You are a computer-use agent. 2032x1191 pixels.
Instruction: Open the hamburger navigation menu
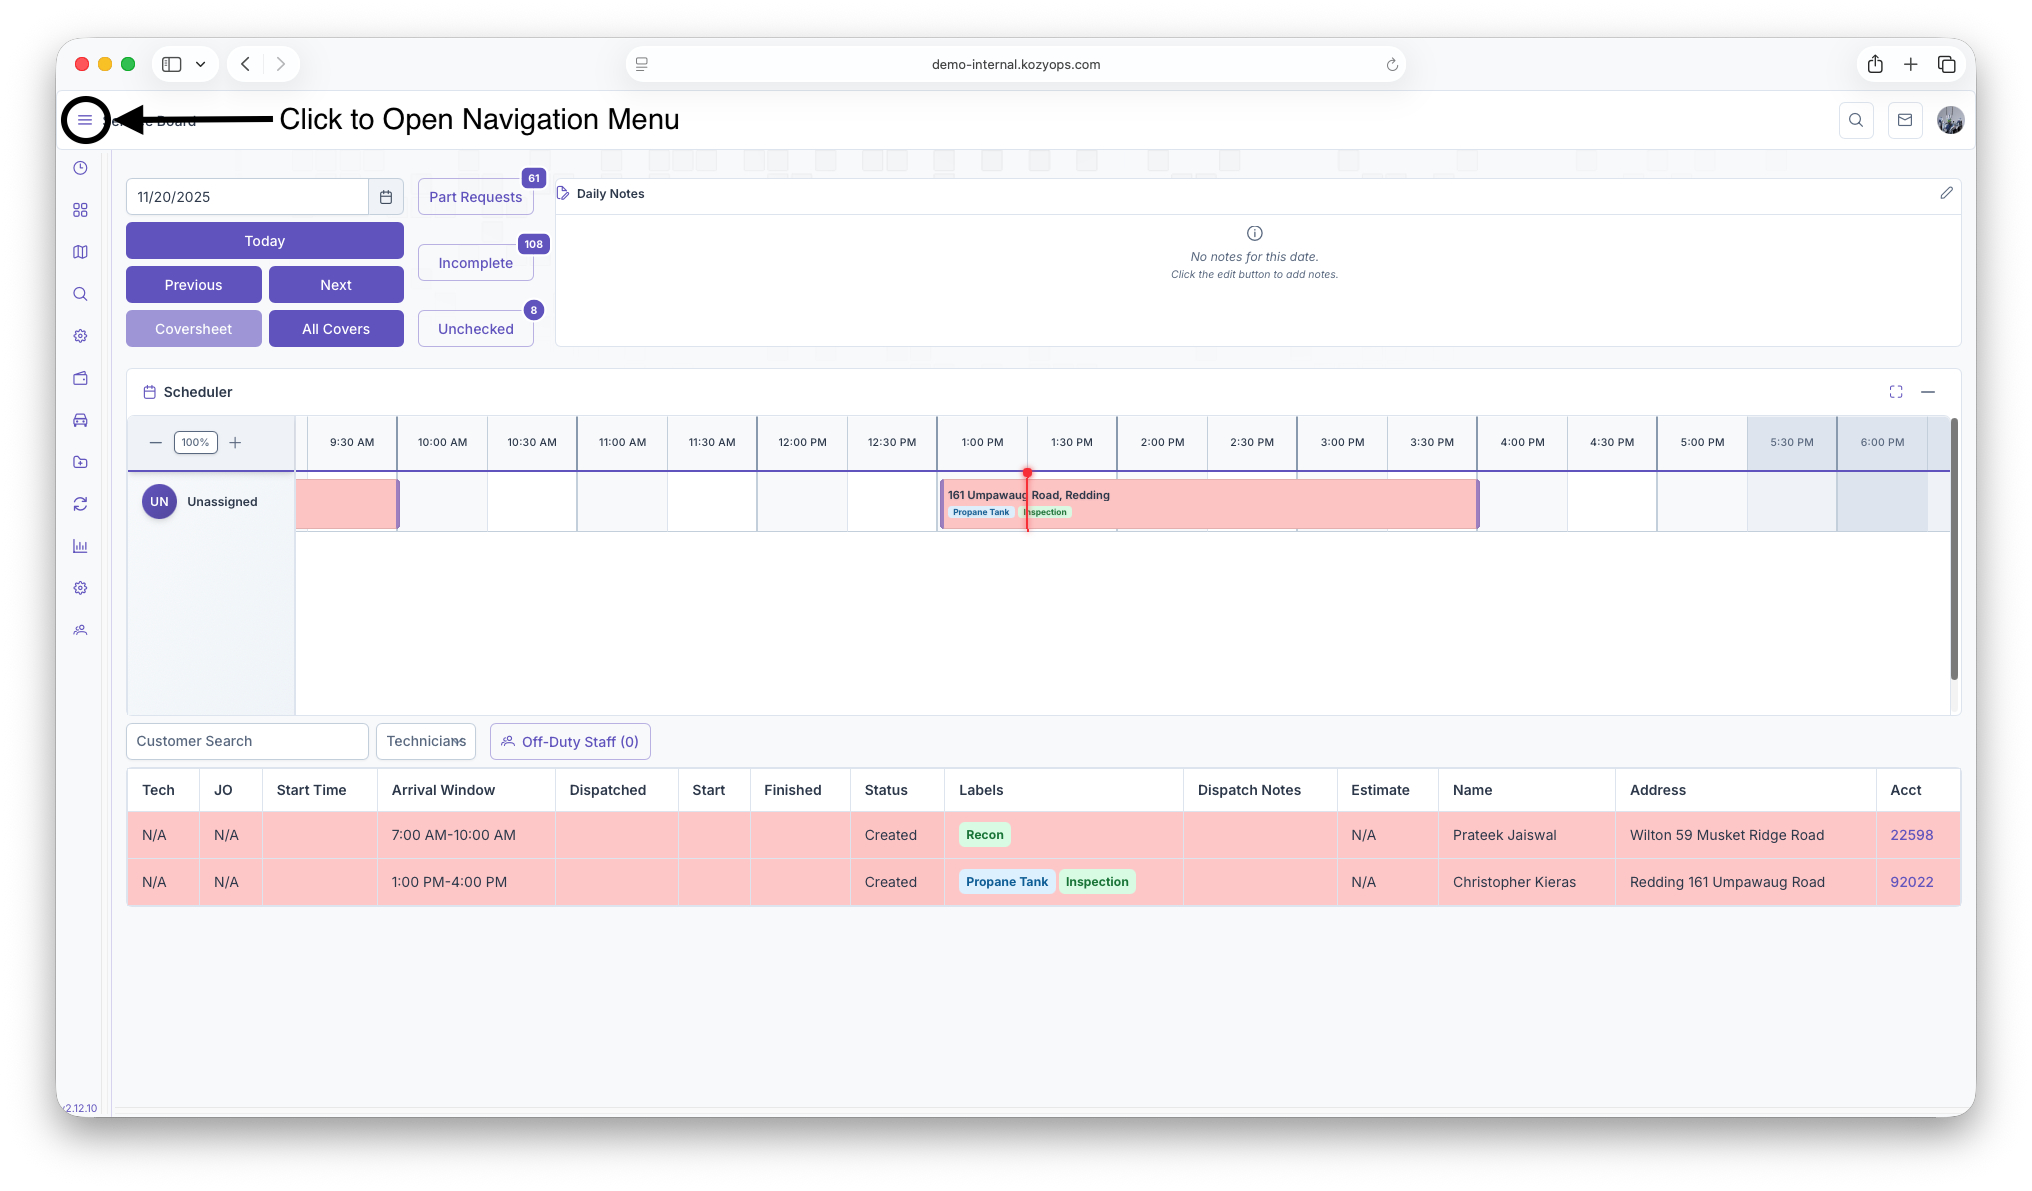(85, 120)
